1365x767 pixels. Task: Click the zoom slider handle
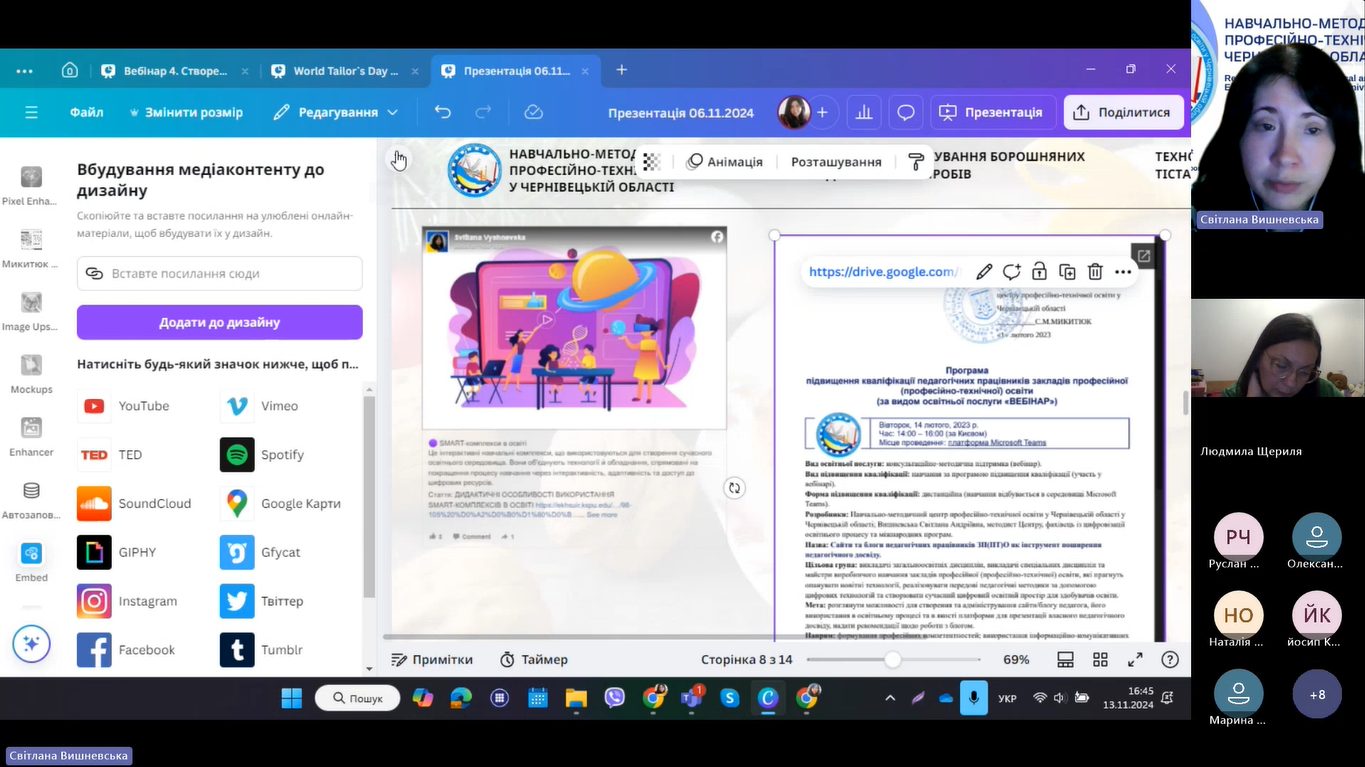pos(892,660)
